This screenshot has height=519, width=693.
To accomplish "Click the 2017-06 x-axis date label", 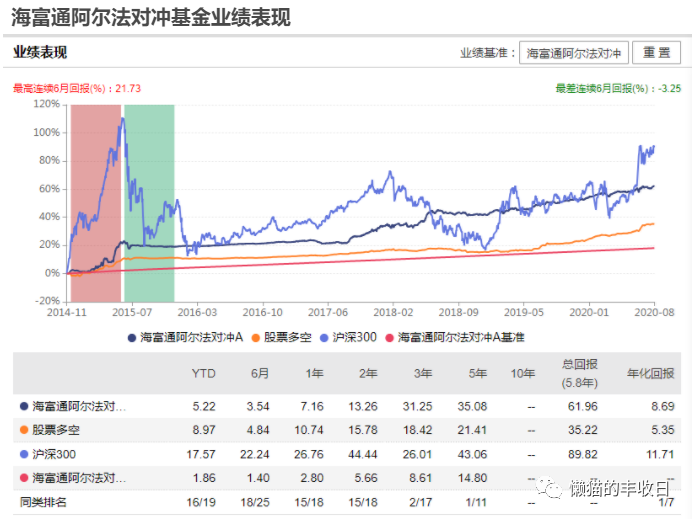I will 327,313.
